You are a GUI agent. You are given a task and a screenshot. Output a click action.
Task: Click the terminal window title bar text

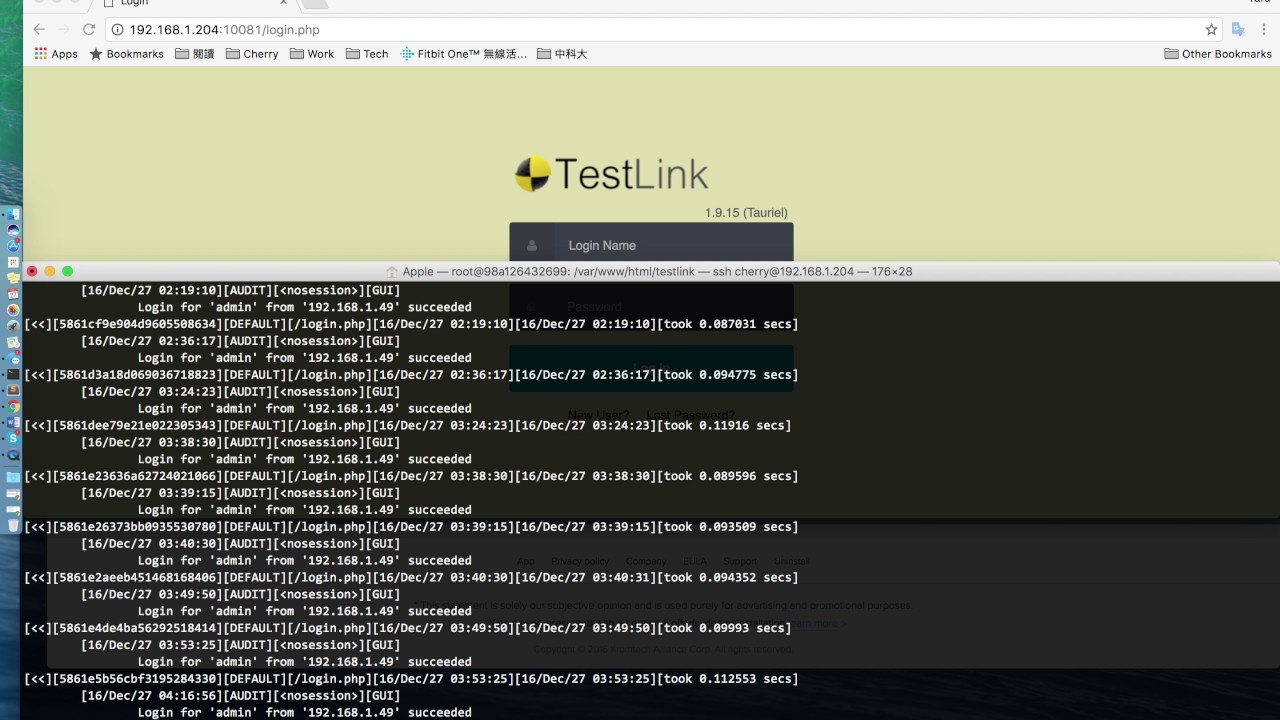(x=657, y=271)
